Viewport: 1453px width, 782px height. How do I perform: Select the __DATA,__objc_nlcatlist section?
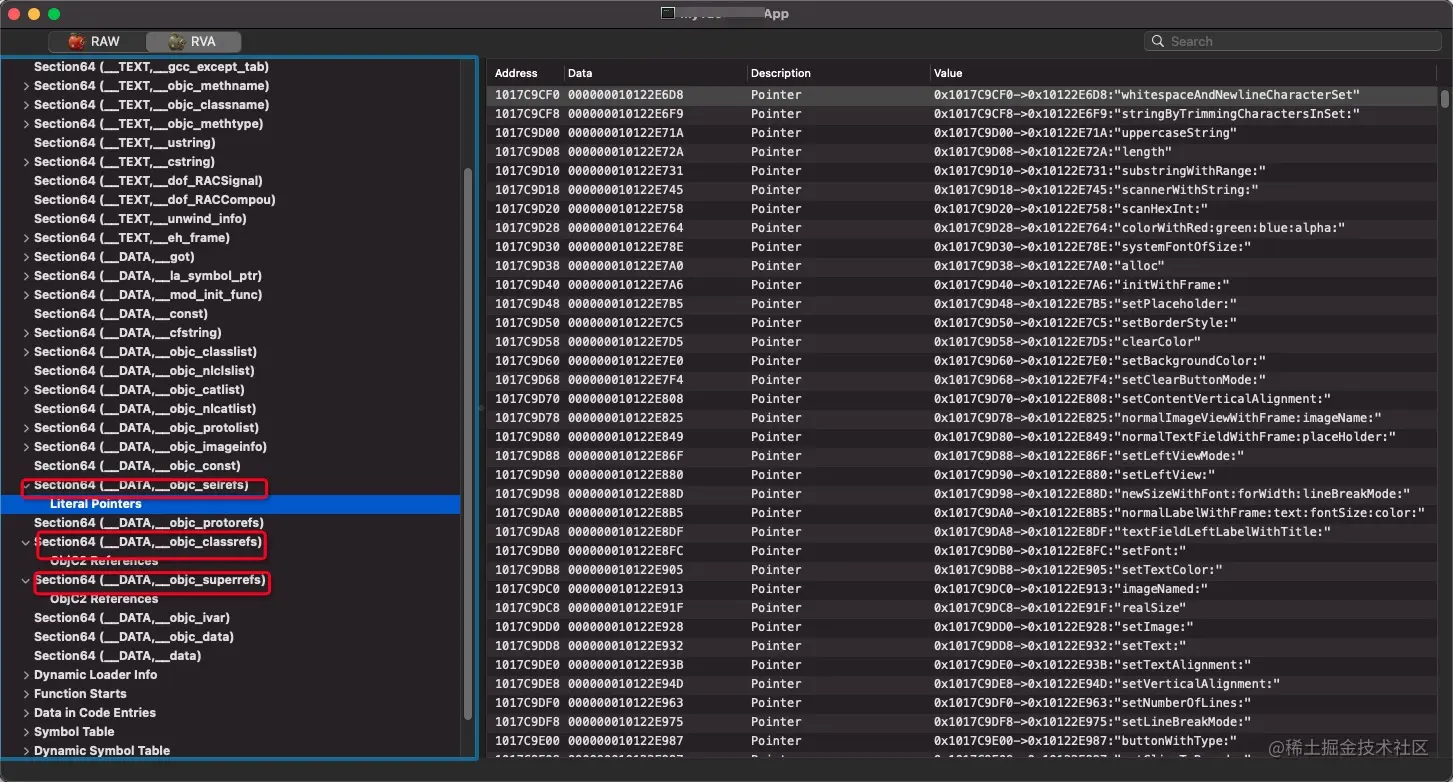click(x=145, y=409)
